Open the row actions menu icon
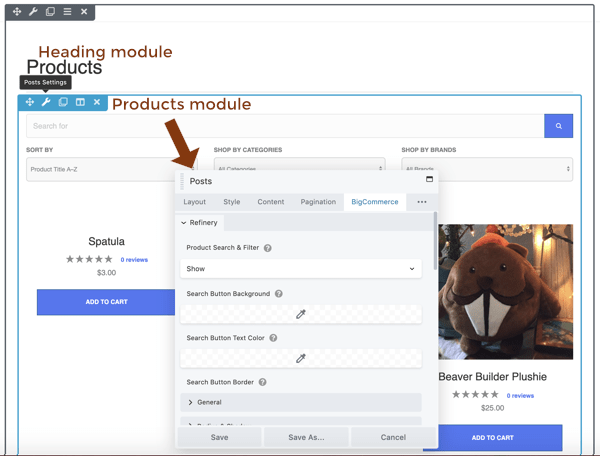Screen dimensions: 600x456 67,12
